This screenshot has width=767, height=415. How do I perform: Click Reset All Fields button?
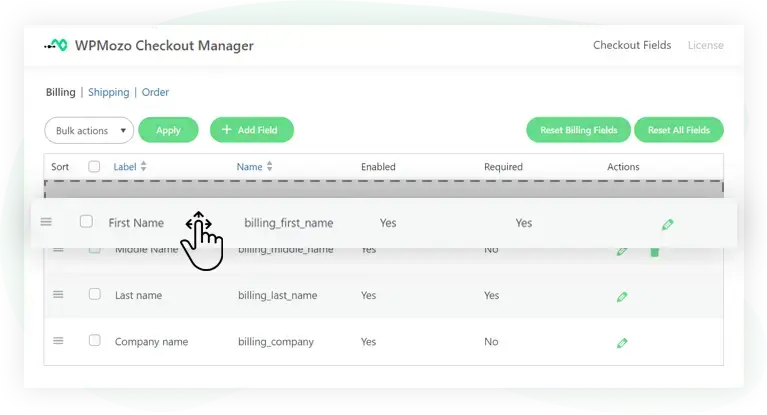678,130
